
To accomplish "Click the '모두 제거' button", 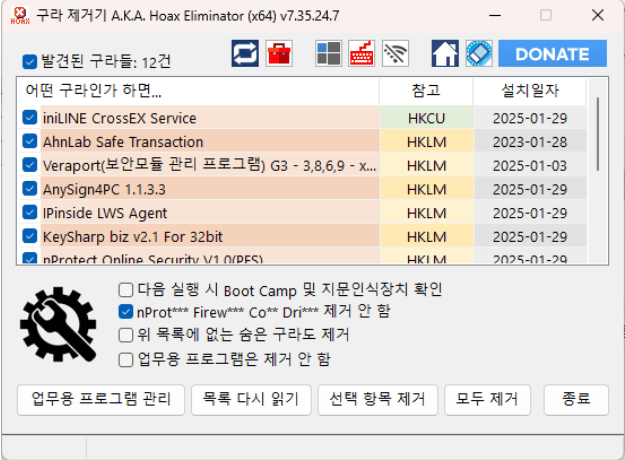I will (x=487, y=399).
